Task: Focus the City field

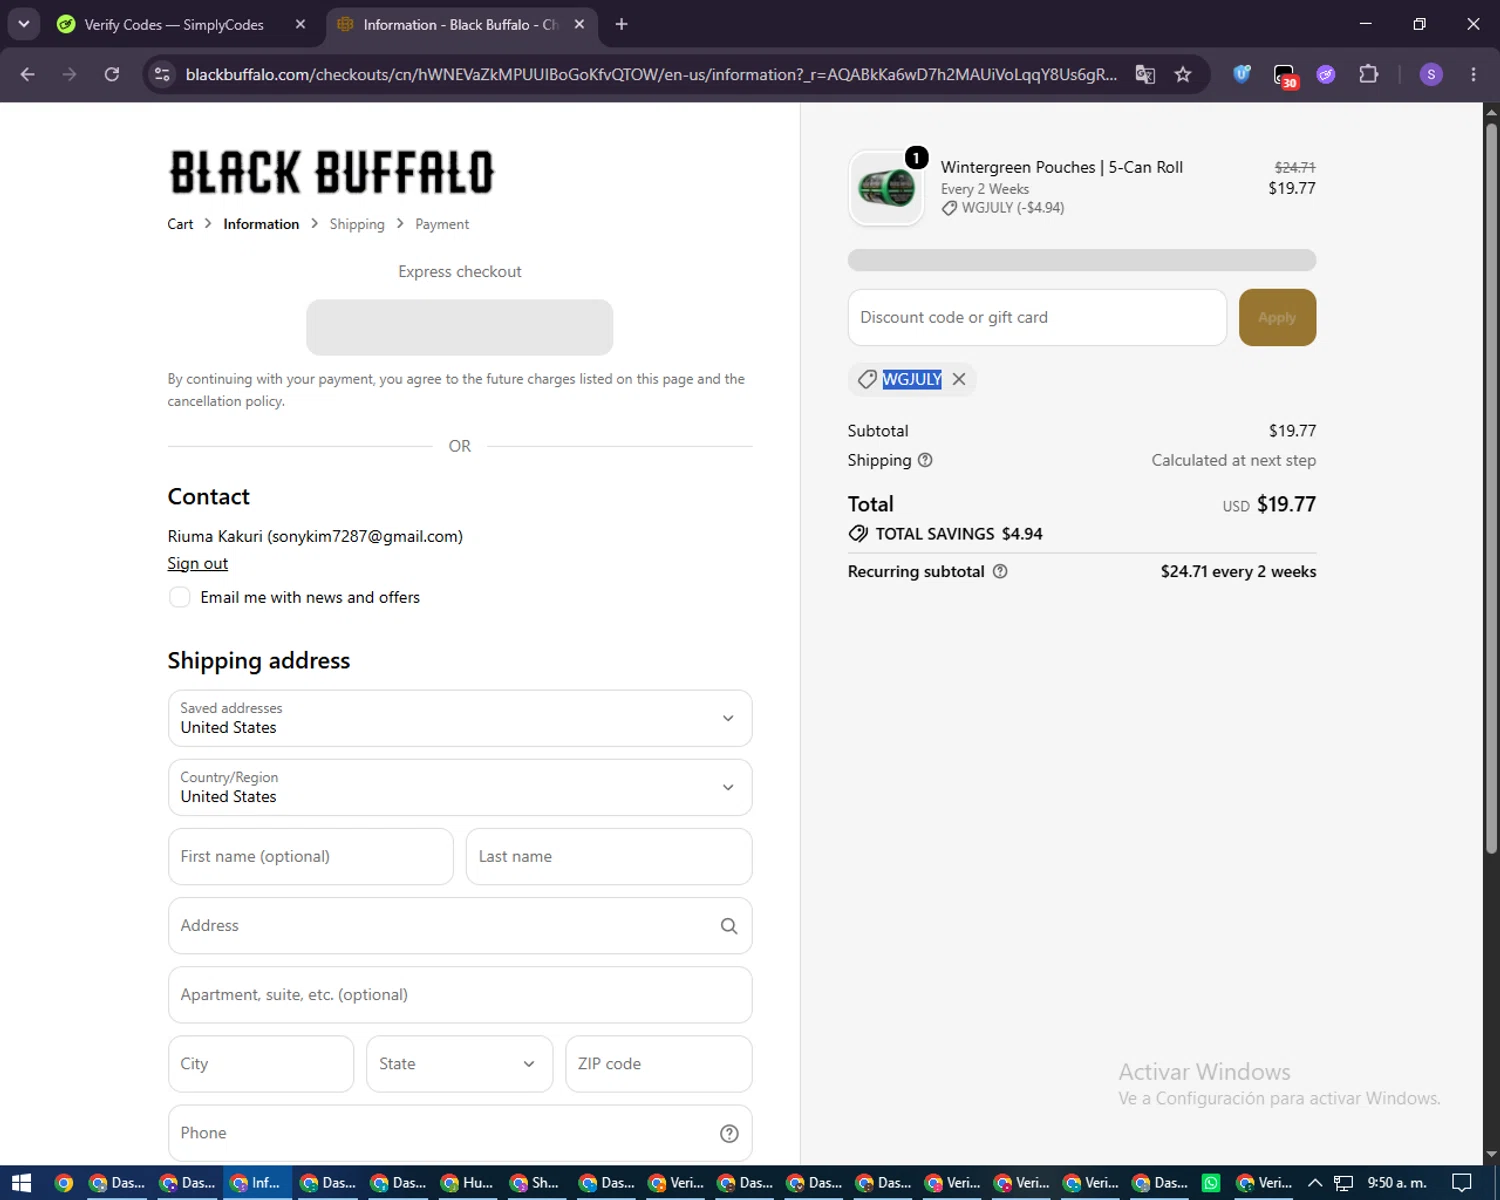Action: point(261,1064)
